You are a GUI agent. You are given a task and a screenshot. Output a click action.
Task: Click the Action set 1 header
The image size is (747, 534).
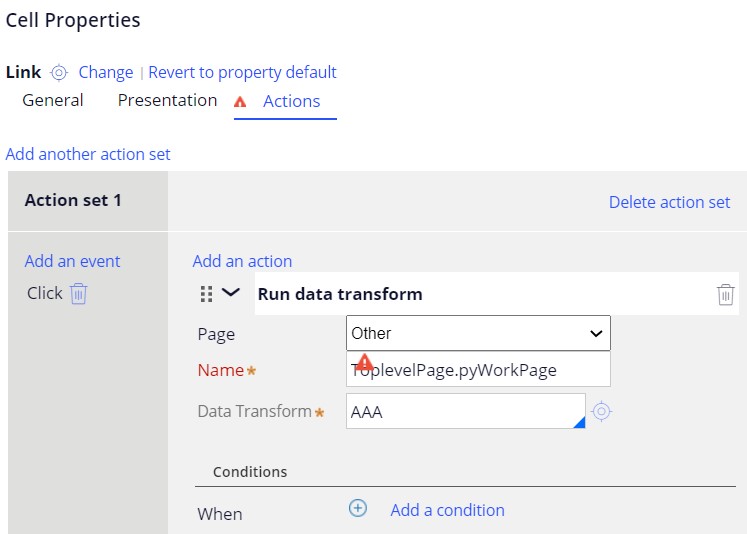[x=73, y=200]
